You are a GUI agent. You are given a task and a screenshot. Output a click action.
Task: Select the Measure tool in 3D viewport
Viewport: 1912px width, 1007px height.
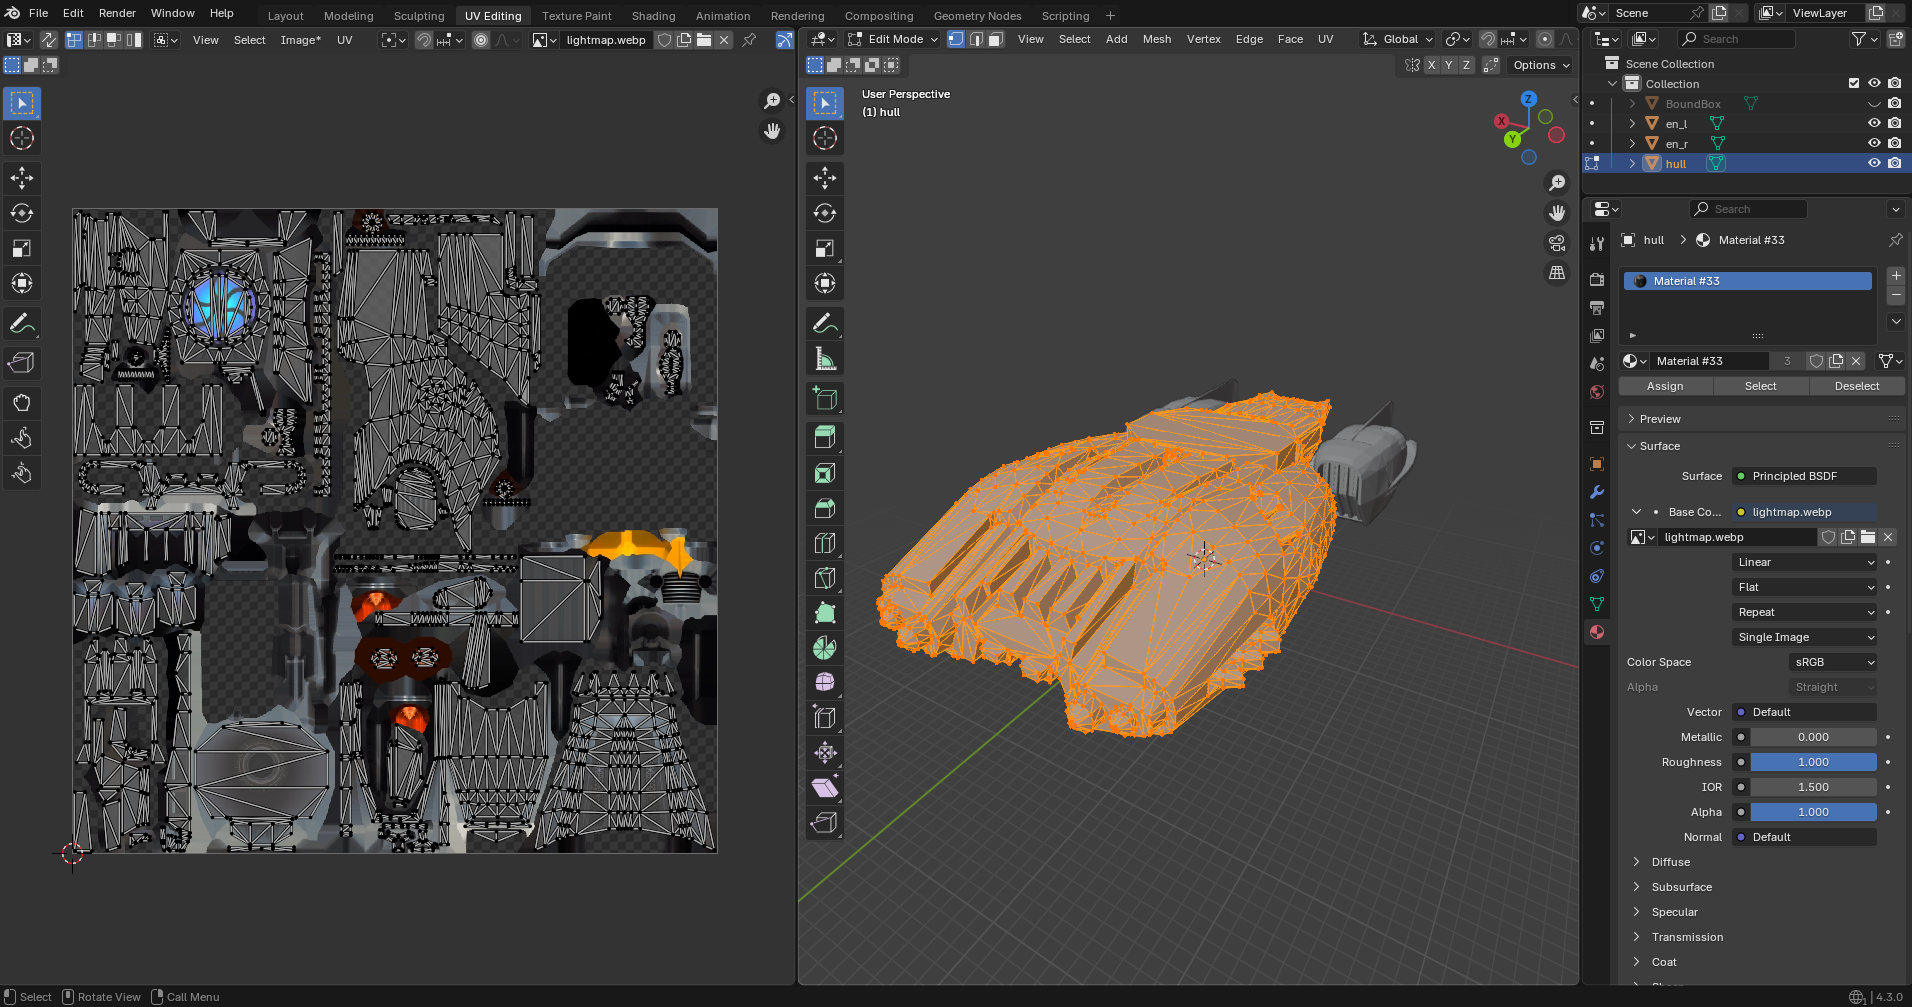pyautogui.click(x=825, y=359)
